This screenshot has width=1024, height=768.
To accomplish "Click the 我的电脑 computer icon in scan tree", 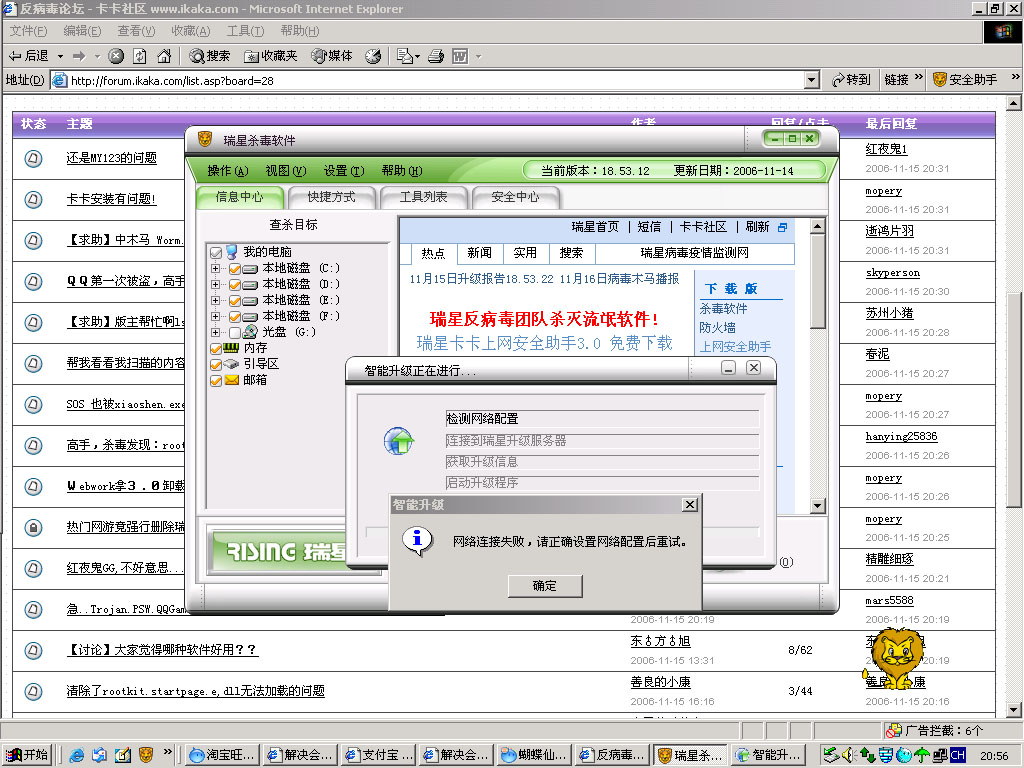I will 231,251.
